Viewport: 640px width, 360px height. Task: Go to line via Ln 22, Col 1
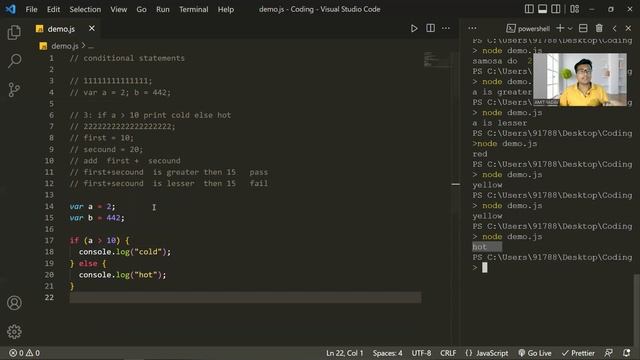tap(344, 353)
